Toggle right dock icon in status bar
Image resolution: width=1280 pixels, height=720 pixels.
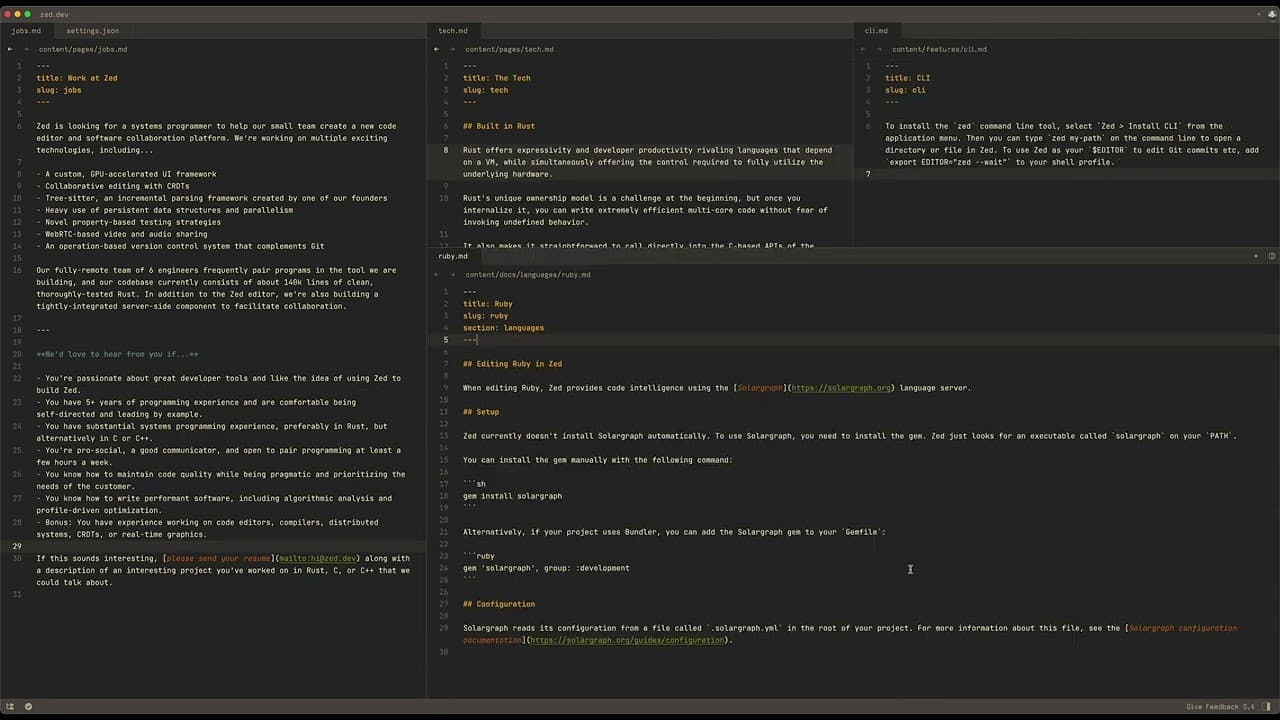tap(1268, 707)
